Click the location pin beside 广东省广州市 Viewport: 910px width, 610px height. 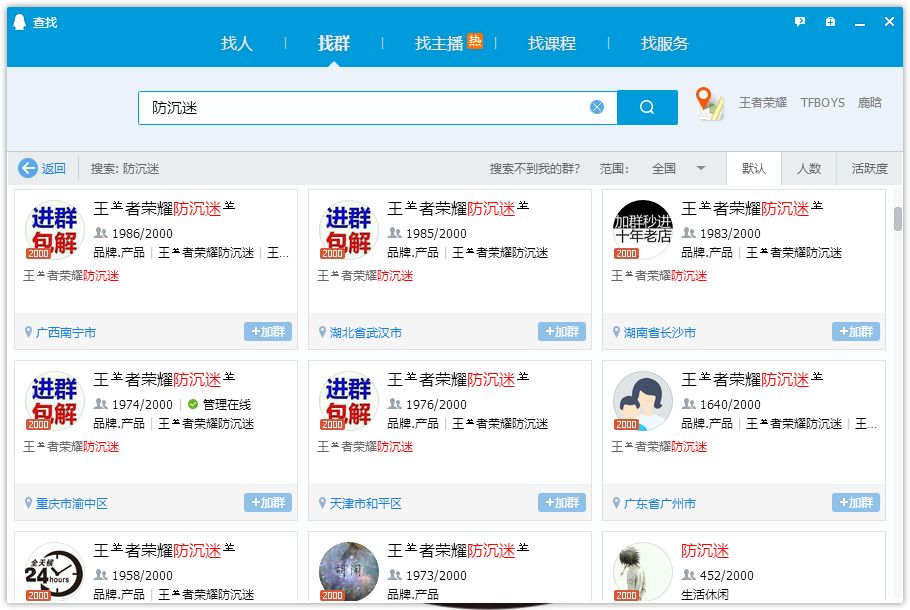point(616,503)
